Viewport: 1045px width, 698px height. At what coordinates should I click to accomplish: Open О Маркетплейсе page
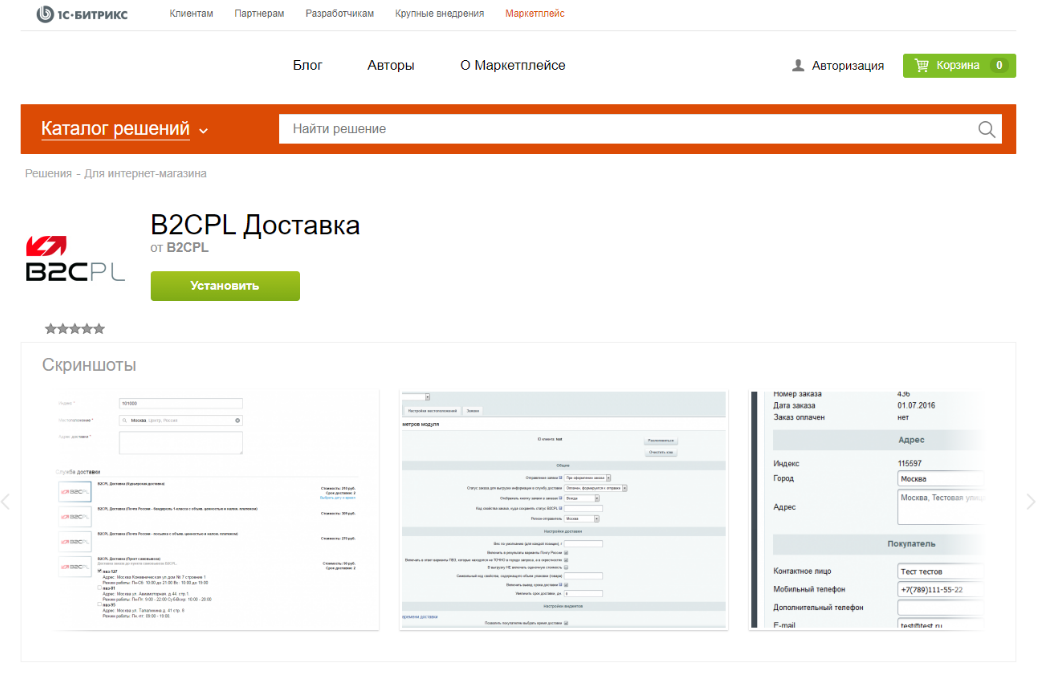click(513, 65)
